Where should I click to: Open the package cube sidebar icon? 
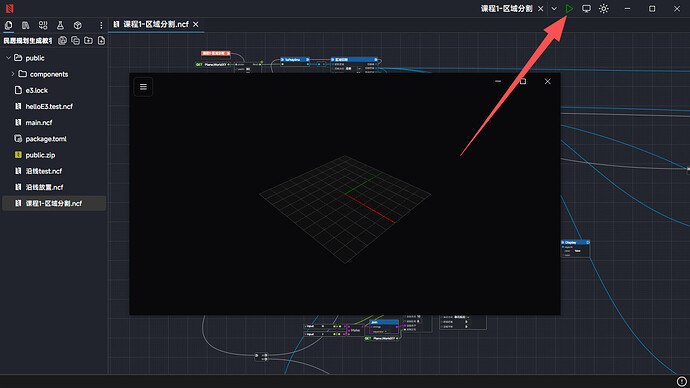77,25
